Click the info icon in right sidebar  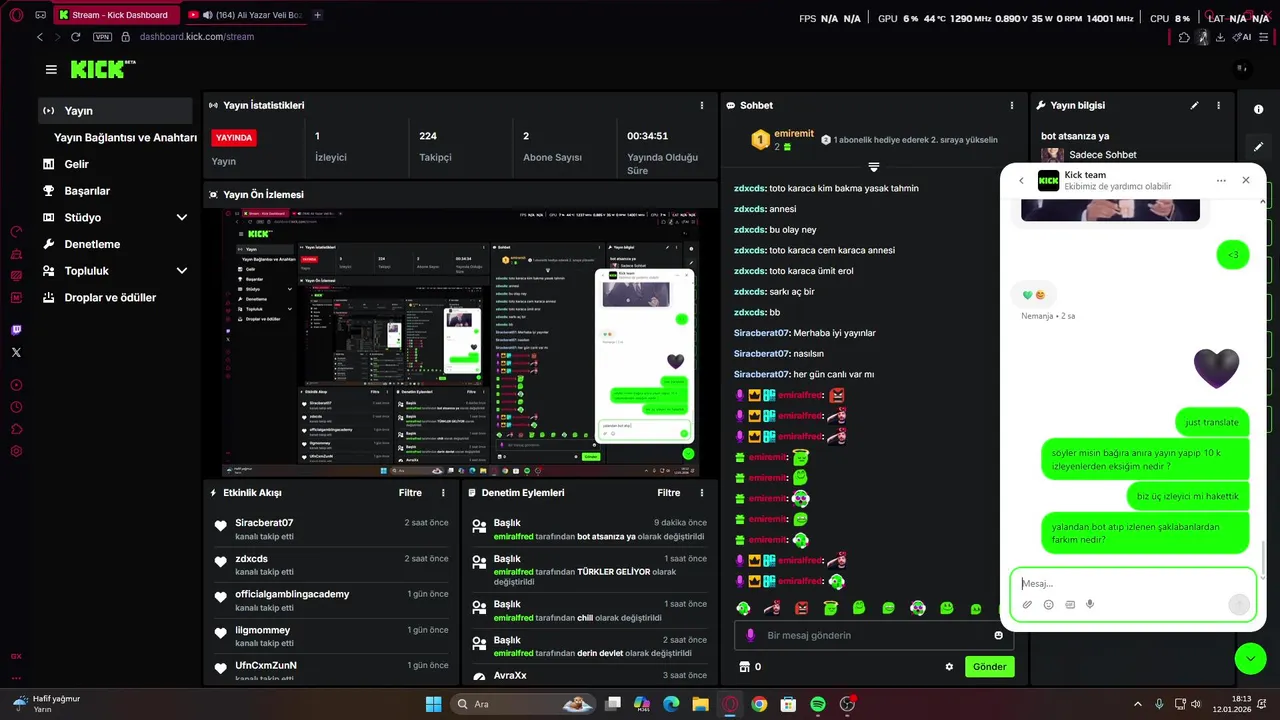[x=1258, y=109]
